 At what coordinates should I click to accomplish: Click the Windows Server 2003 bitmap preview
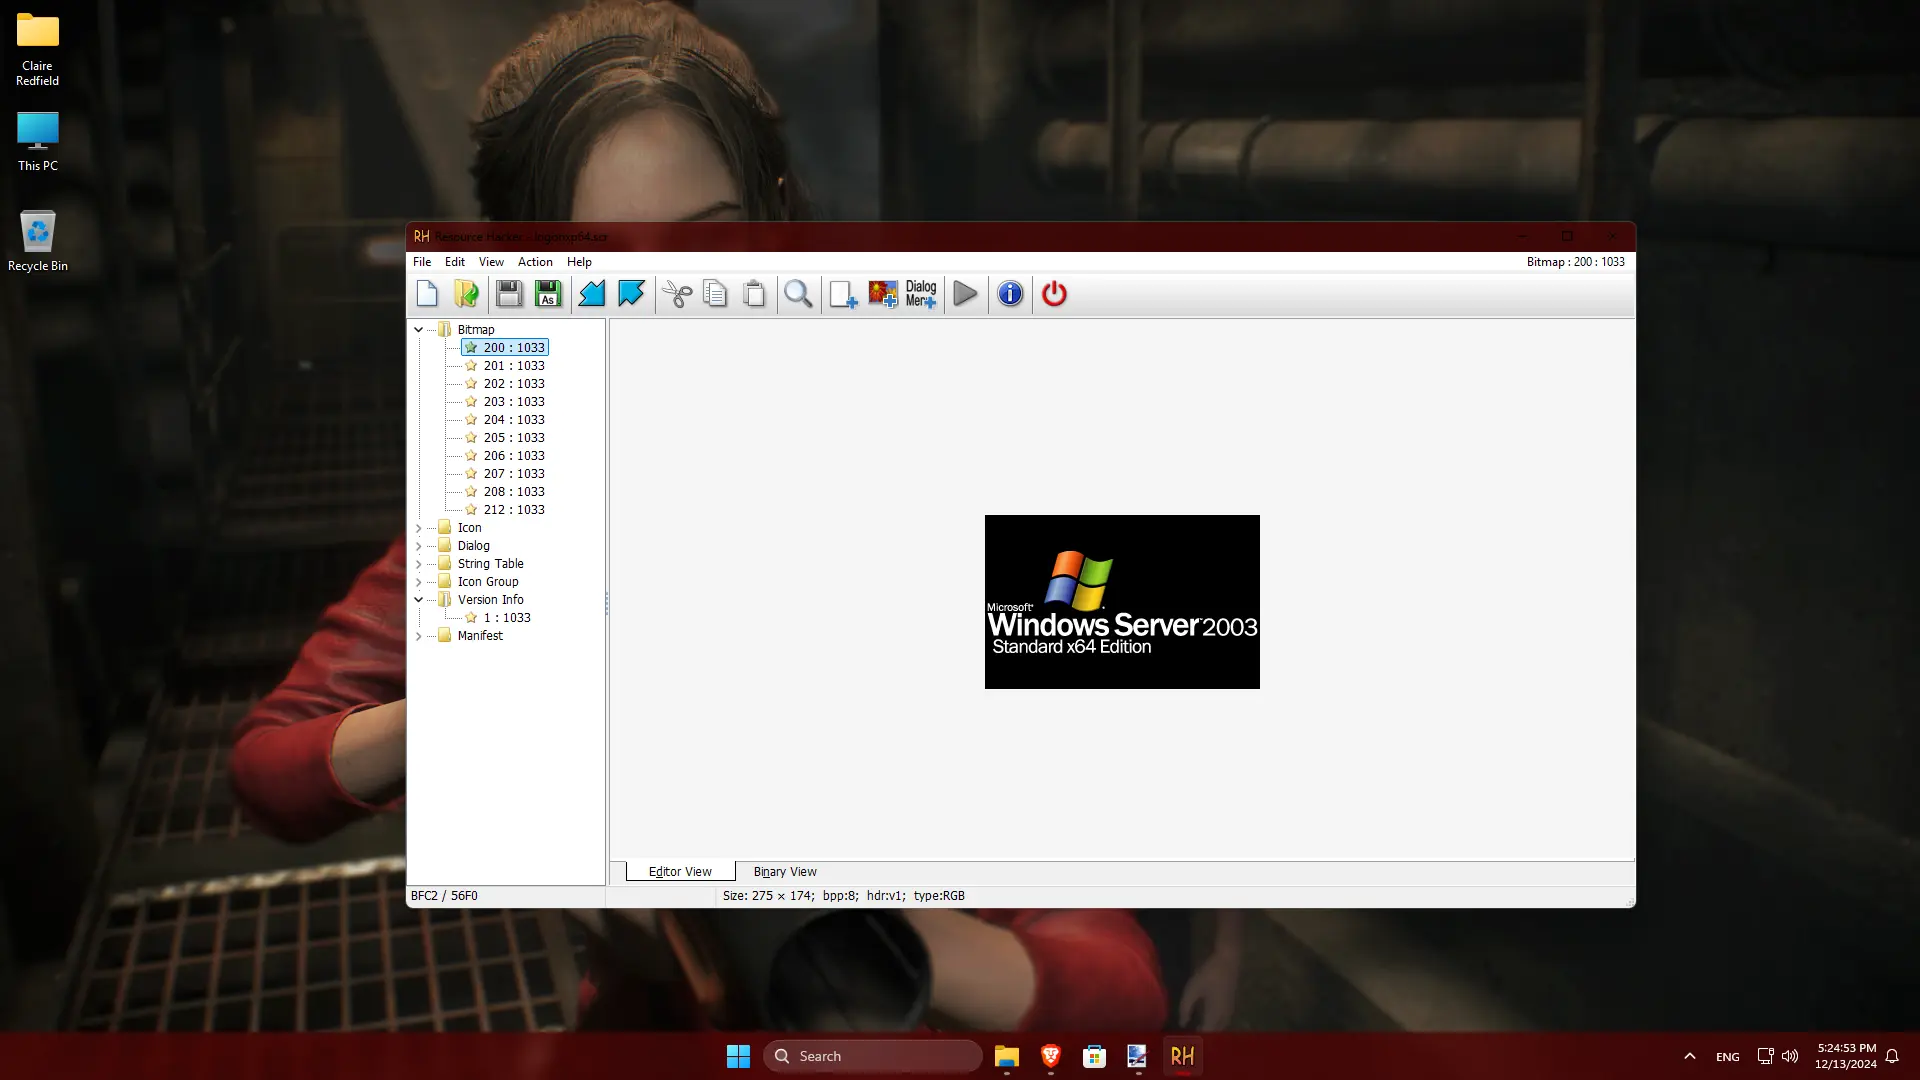click(1122, 602)
